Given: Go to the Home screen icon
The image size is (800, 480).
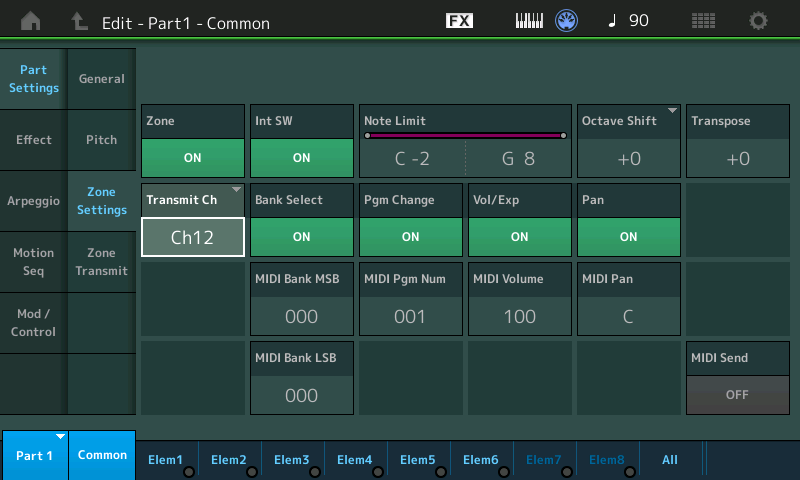Looking at the screenshot, I should 31,21.
